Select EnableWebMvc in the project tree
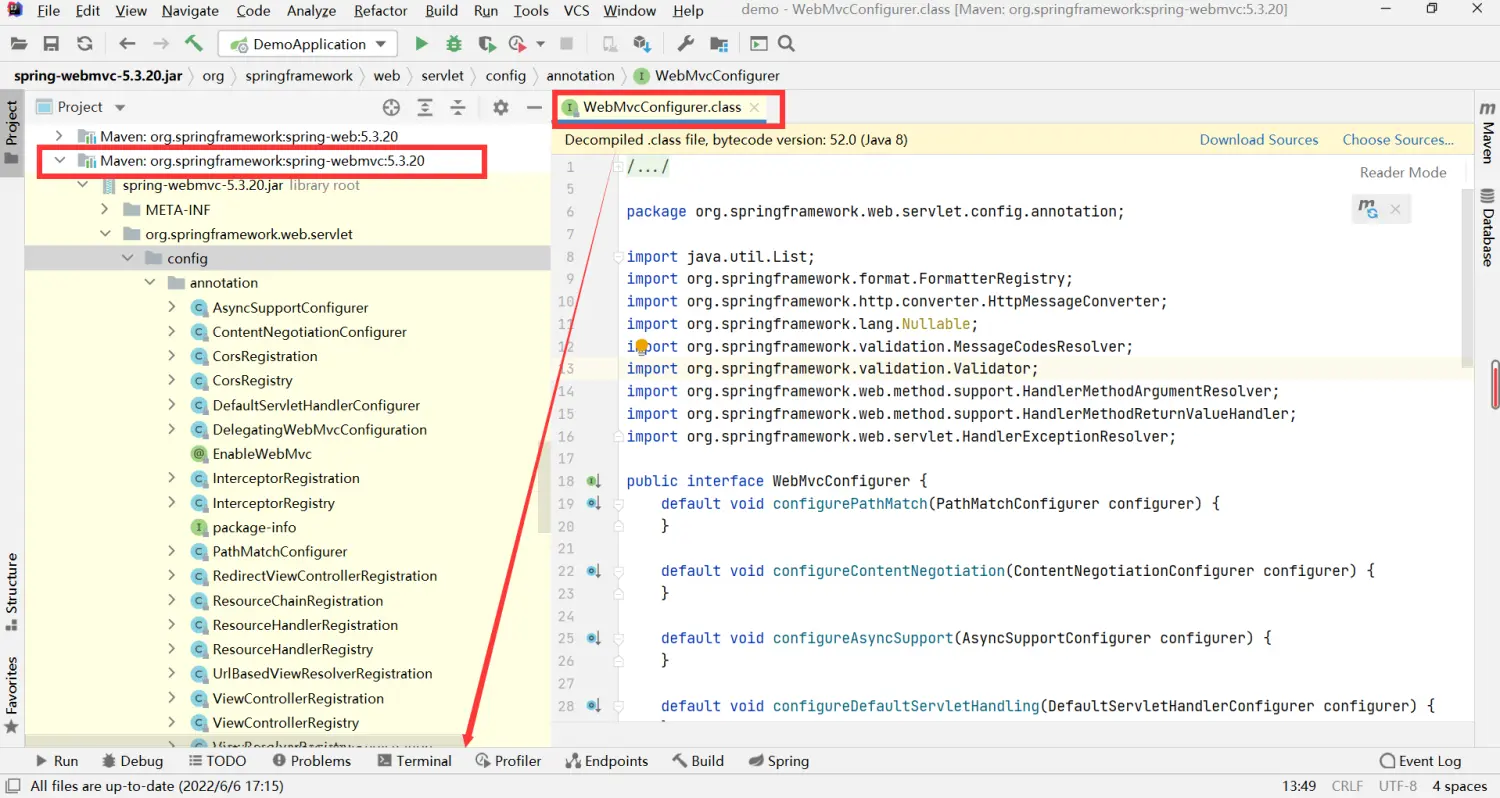 coord(261,454)
